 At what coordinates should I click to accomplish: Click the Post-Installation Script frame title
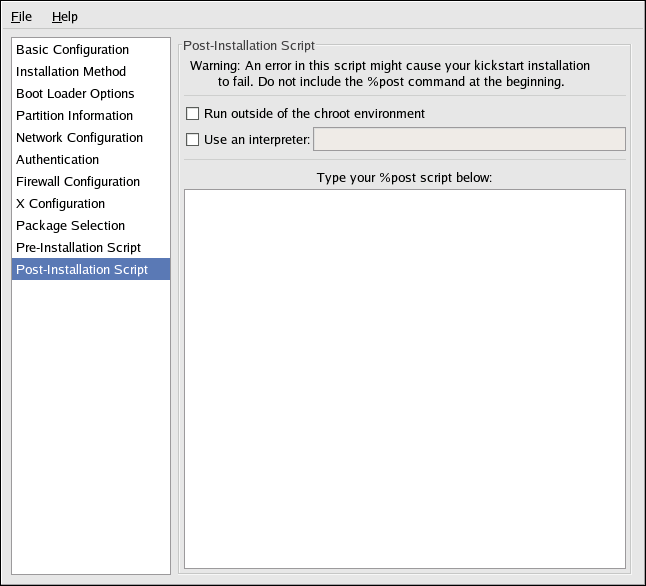click(x=249, y=45)
